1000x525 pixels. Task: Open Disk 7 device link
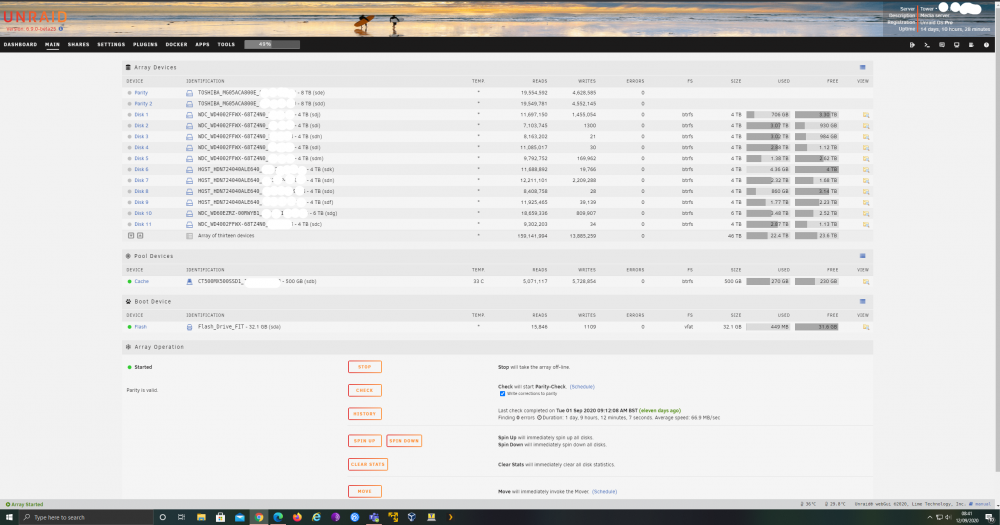point(141,181)
